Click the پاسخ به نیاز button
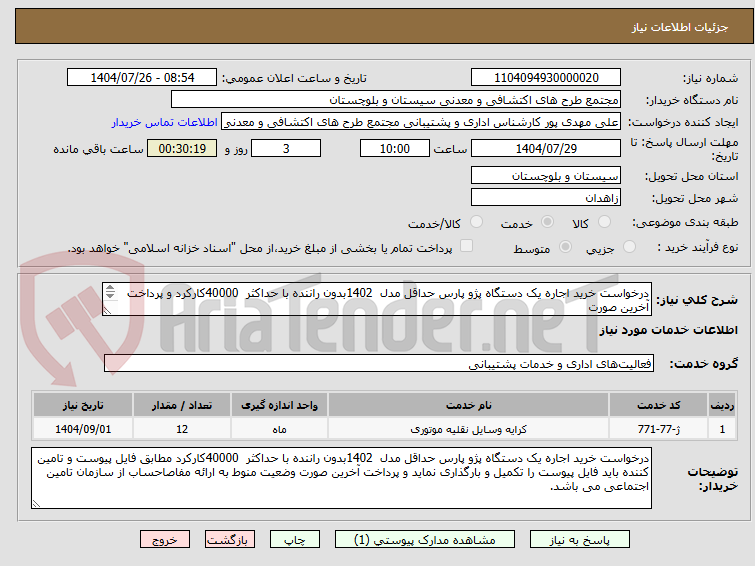Screen dimensions: 755x566 [x=580, y=540]
